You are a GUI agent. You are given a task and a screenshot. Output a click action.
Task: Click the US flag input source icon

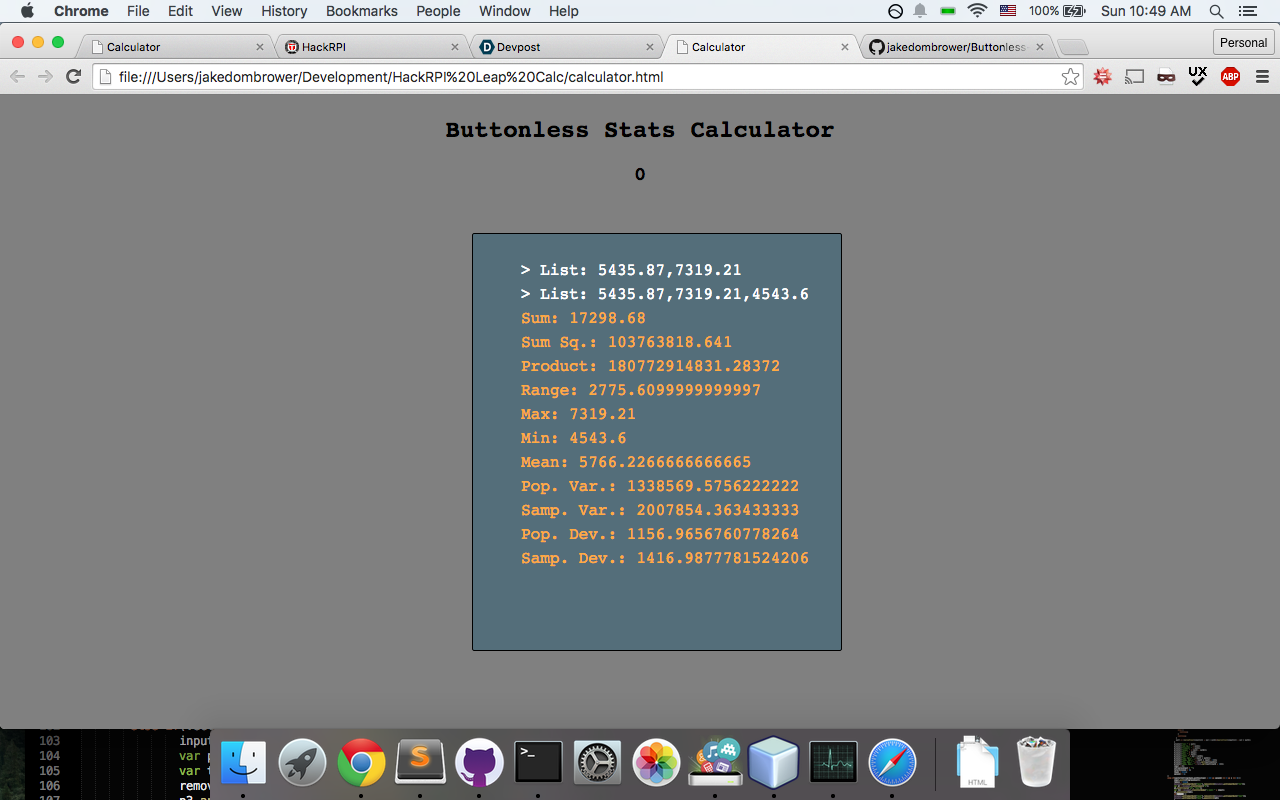(x=1008, y=11)
